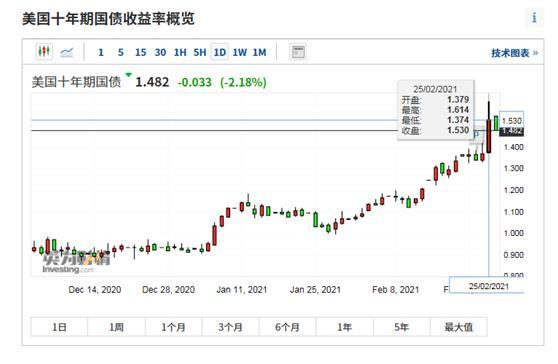
Task: Switch to the 1M monthly interval
Action: click(259, 53)
